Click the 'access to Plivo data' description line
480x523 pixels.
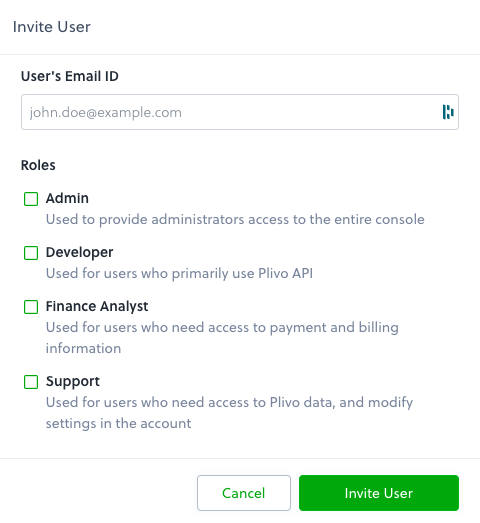(229, 403)
